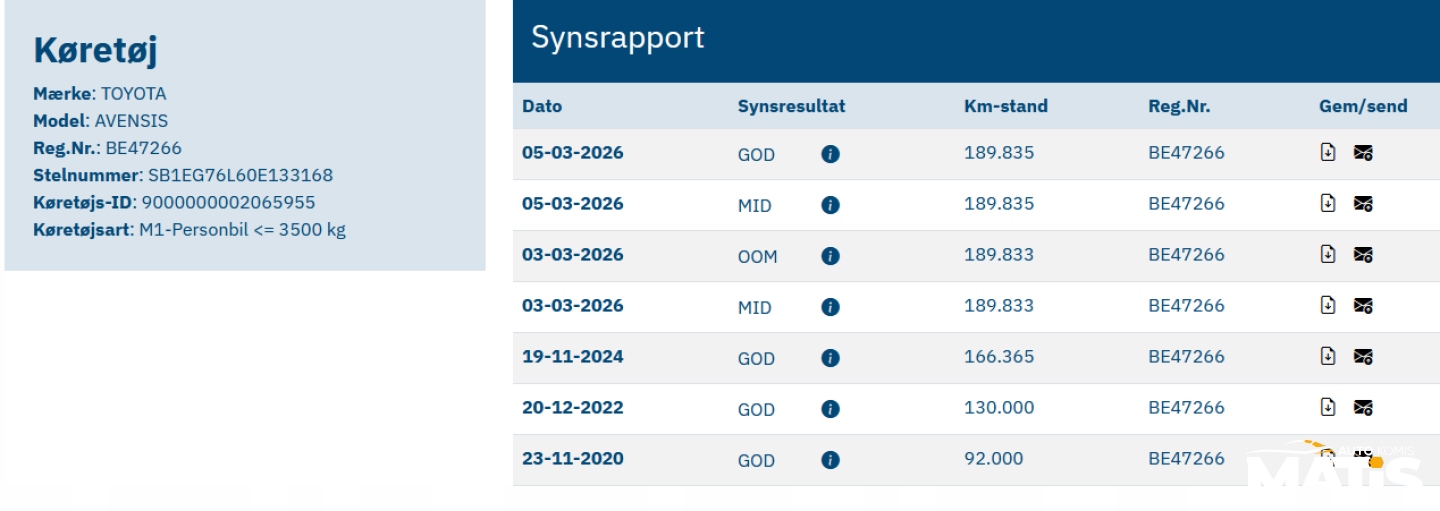The image size is (1440, 511).
Task: Download the 05-03-2026 GOD report
Action: pos(1328,152)
